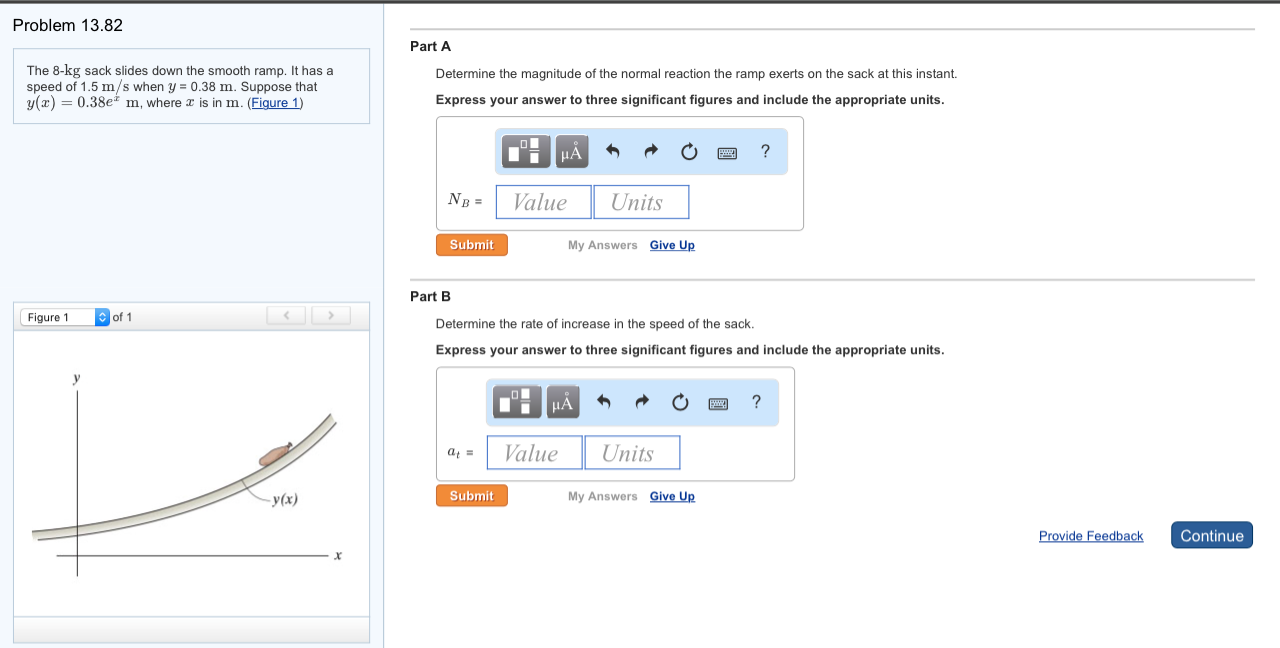Open Part A templates equation button
This screenshot has width=1280, height=648.
(x=527, y=152)
